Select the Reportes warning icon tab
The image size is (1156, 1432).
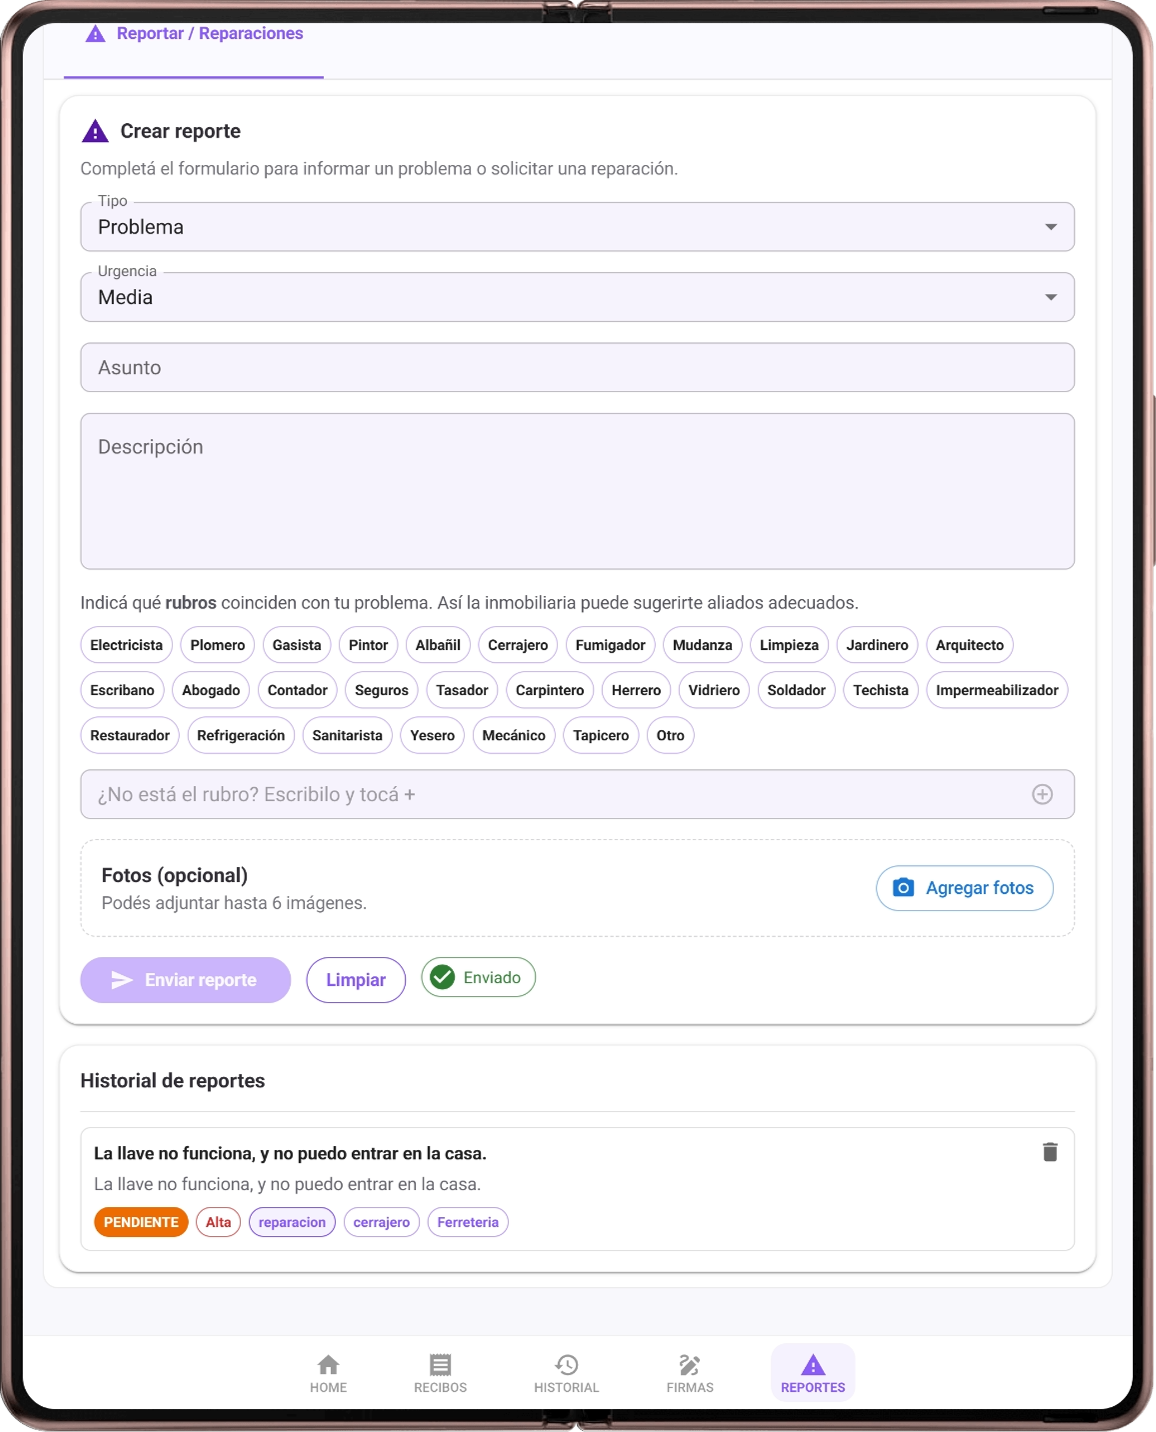coord(813,1364)
